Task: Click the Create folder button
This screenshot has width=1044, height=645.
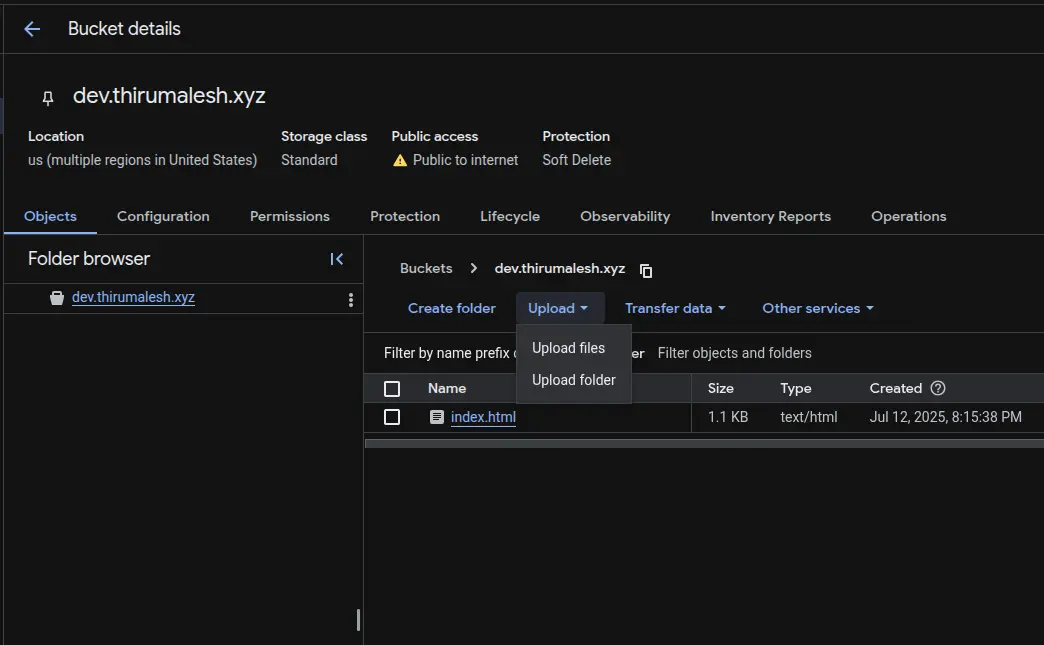Action: pos(452,308)
